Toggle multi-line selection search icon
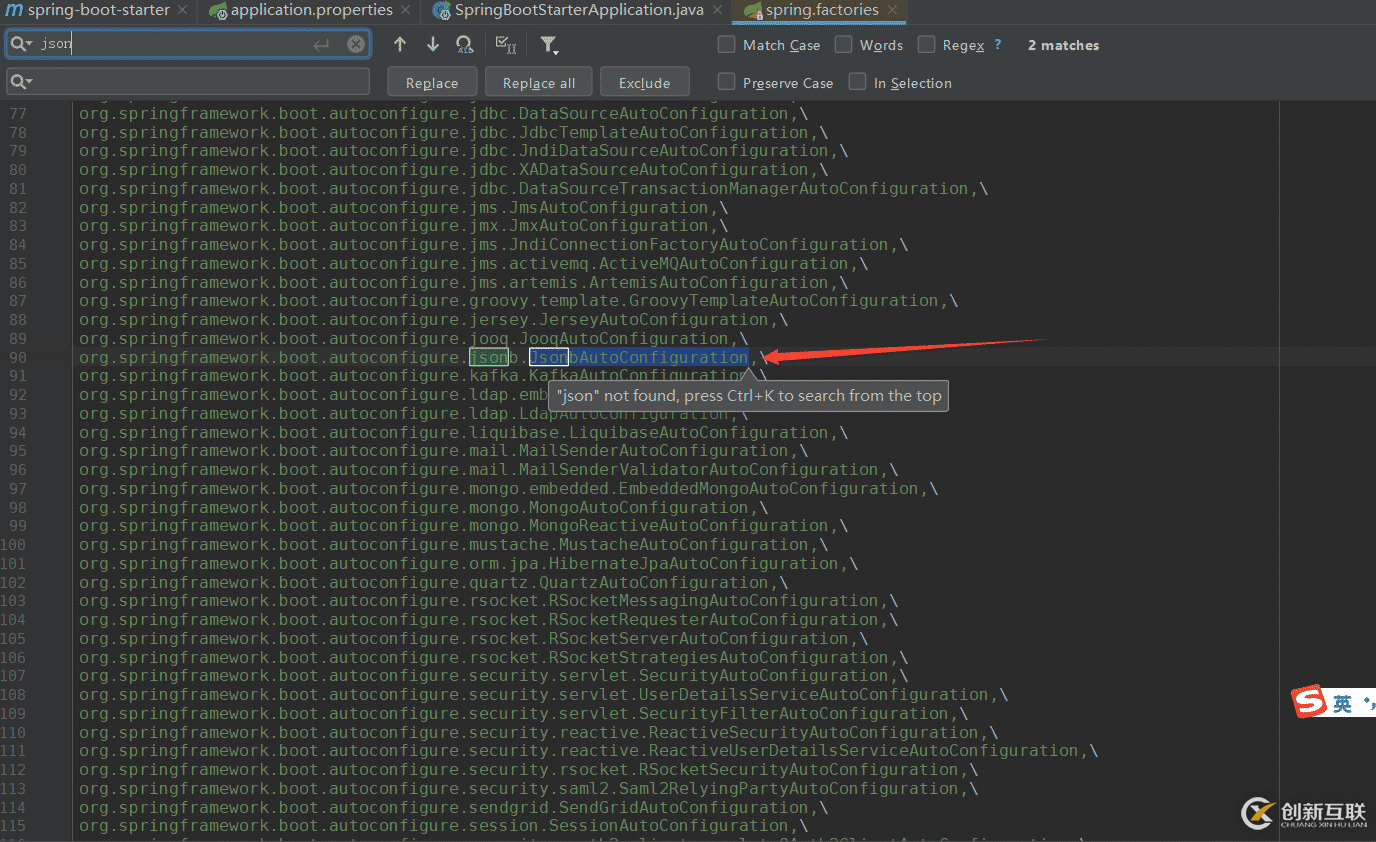Viewport: 1376px width, 842px height. pyautogui.click(x=506, y=44)
